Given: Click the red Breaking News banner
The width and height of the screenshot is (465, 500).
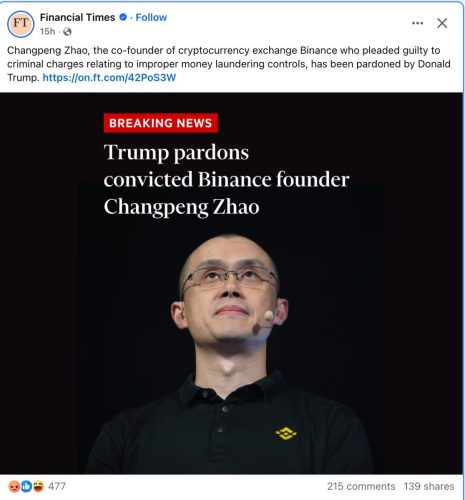Looking at the screenshot, I should point(161,123).
